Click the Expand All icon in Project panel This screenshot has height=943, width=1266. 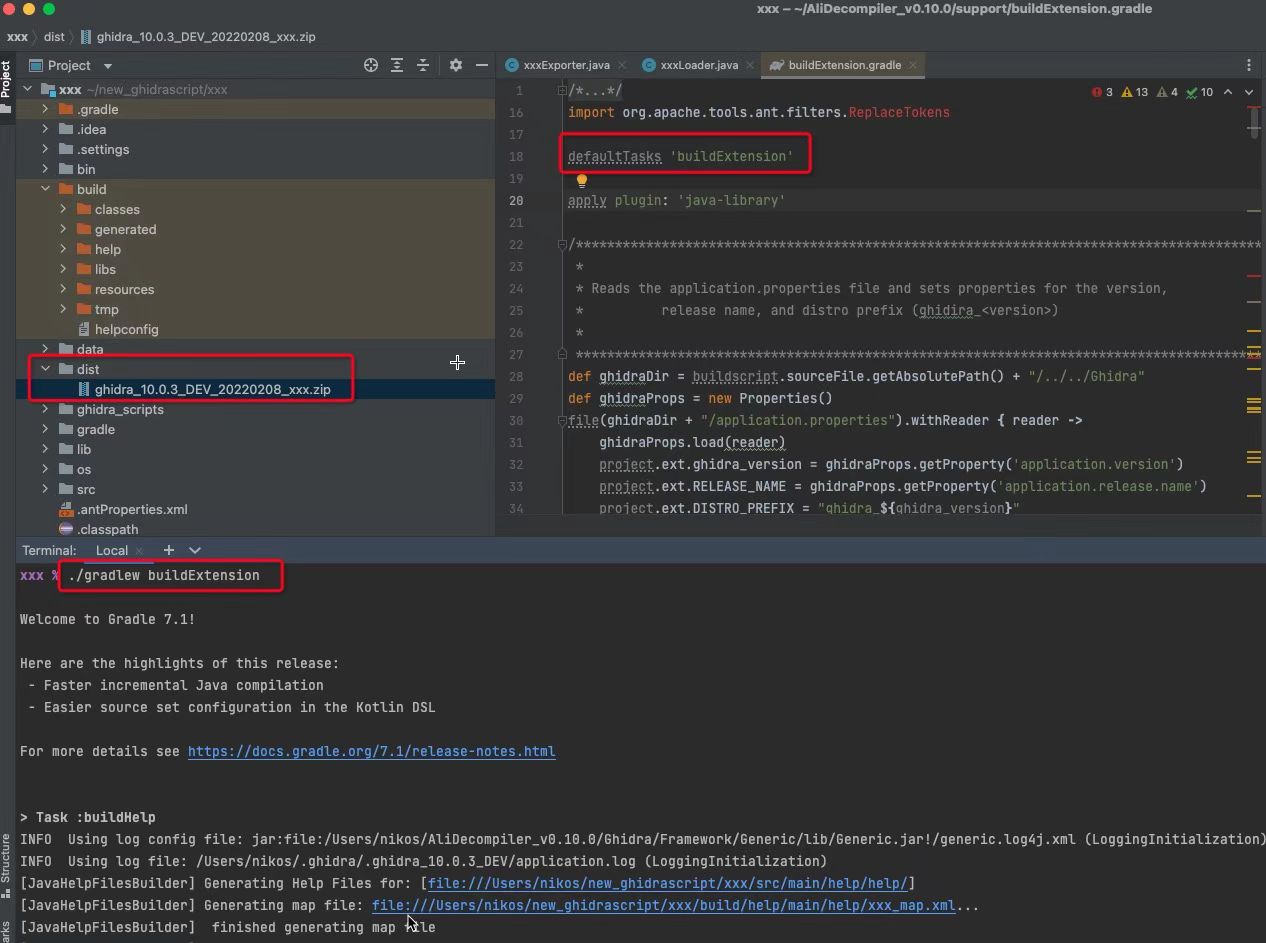[x=397, y=65]
